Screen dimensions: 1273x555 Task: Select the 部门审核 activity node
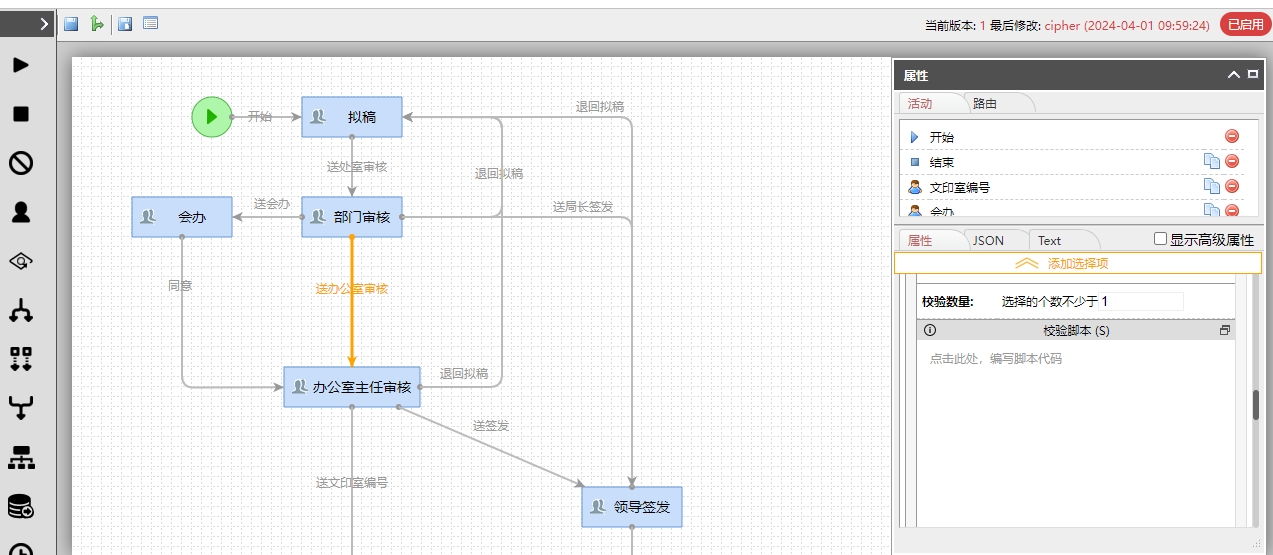tap(352, 217)
